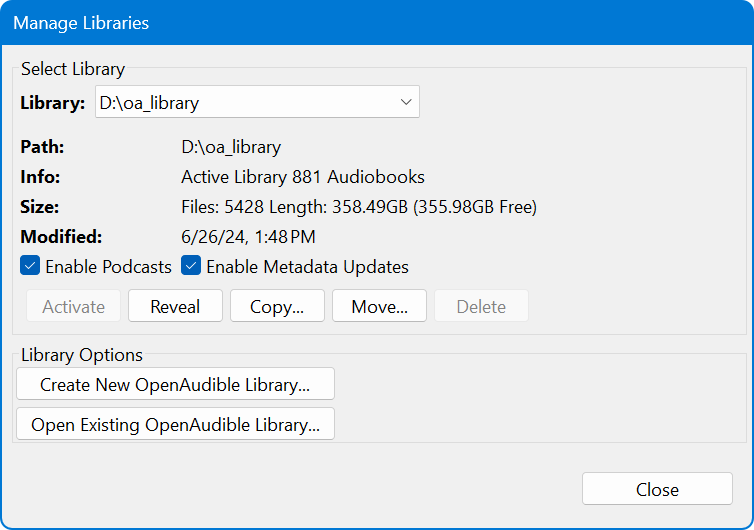Click the 'Manage Libraries' title bar text
Image resolution: width=754 pixels, height=530 pixels.
(81, 23)
